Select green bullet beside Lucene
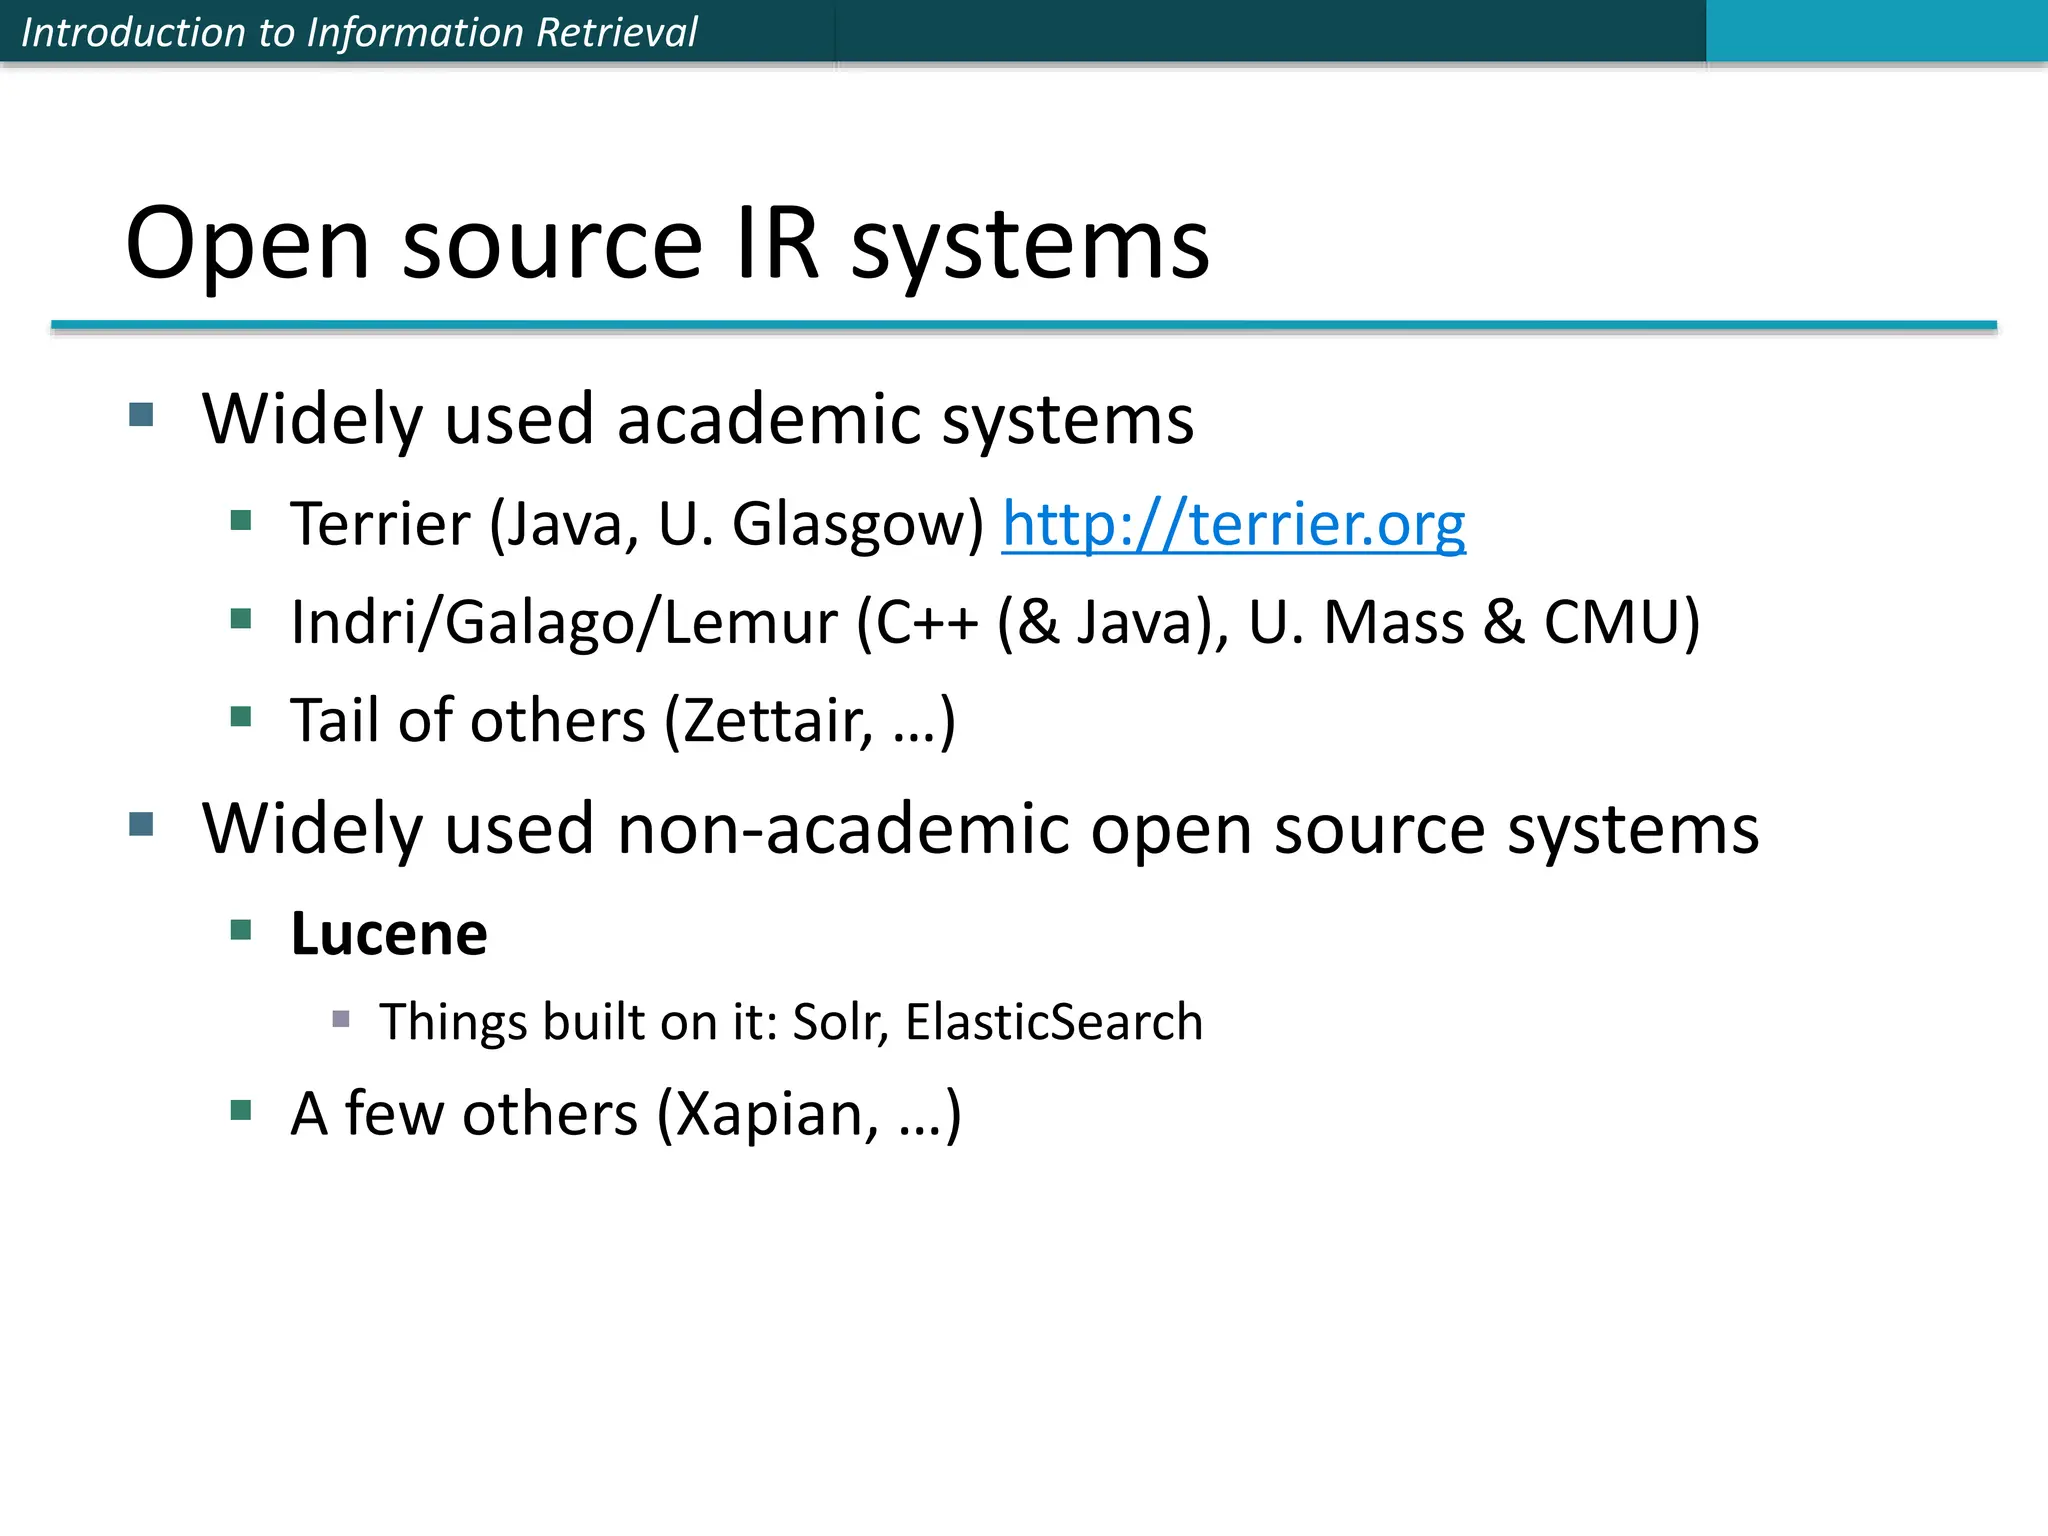 point(241,931)
